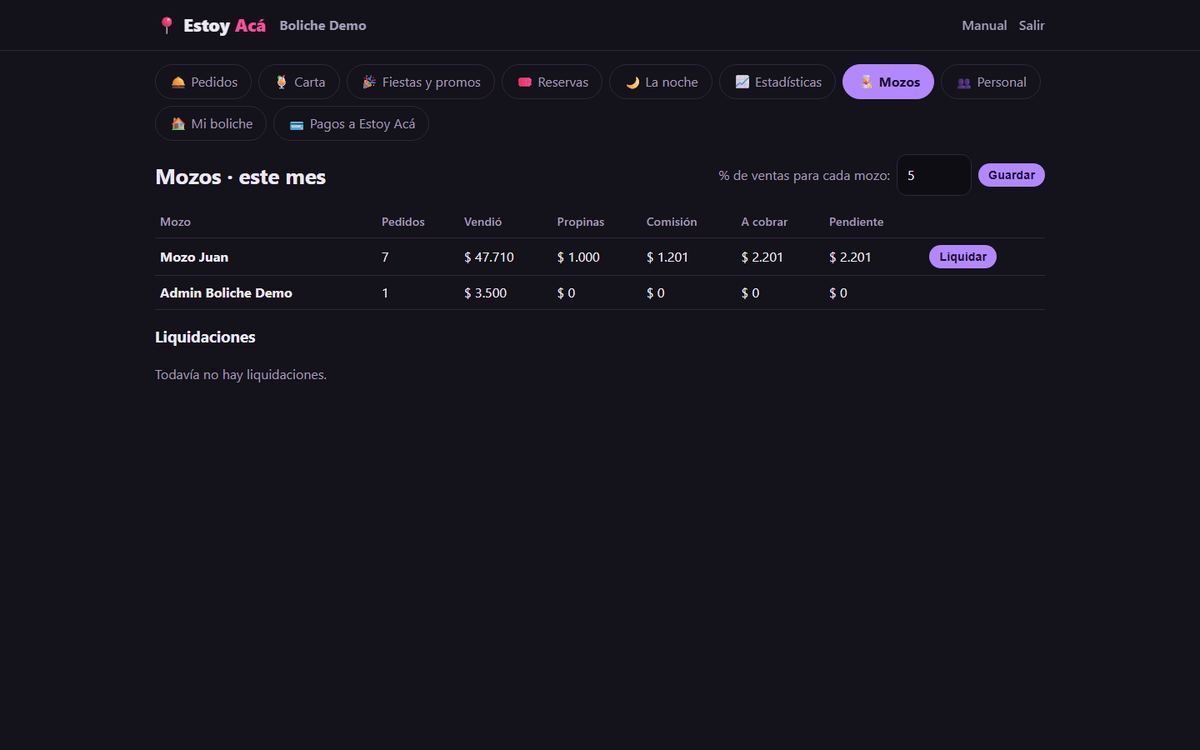Click the people icon on Personal tab

coord(964,82)
